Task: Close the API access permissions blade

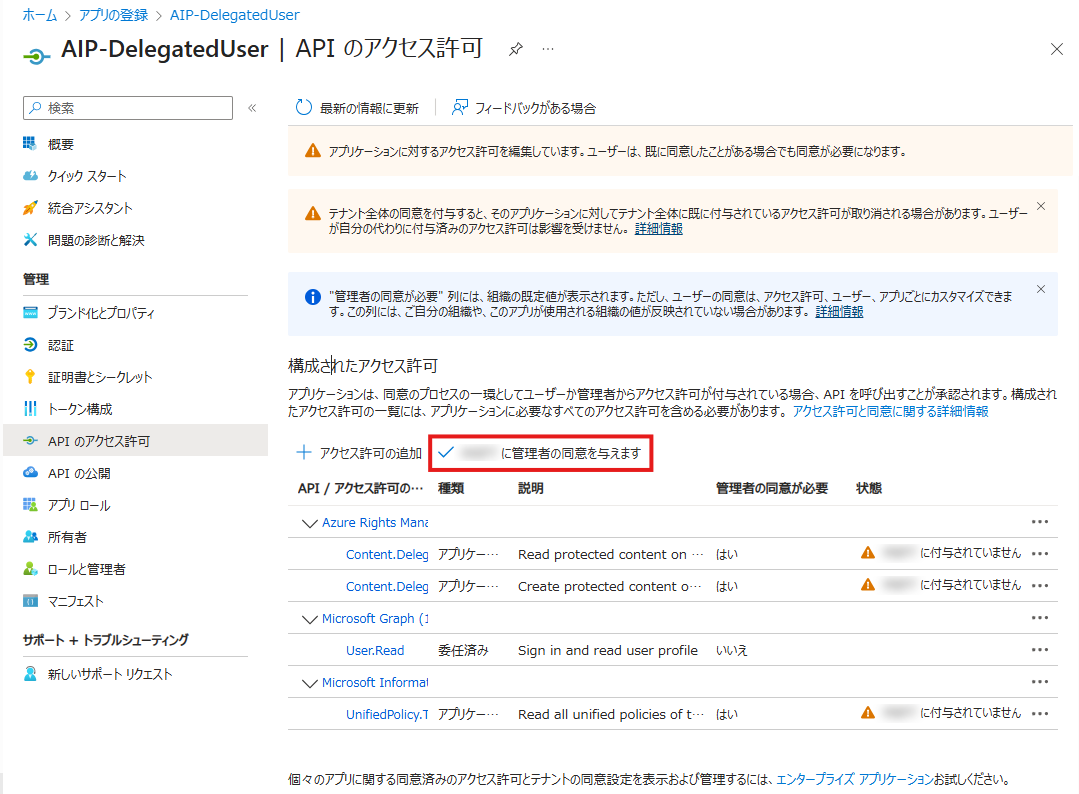Action: point(1056,49)
